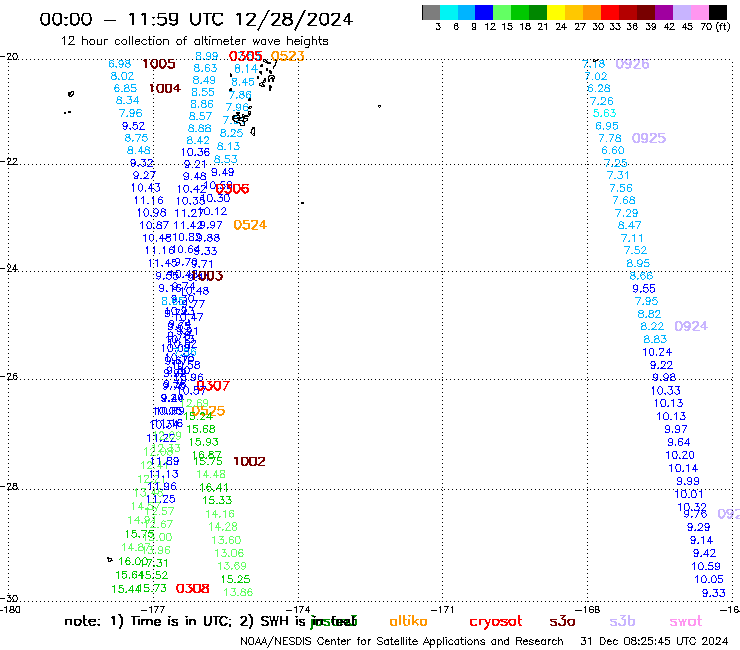Image resolution: width=740 pixels, height=650 pixels.
Task: Click the '31 Dec 08:25:45 UTC 2024' timestamp
Action: [x=654, y=641]
